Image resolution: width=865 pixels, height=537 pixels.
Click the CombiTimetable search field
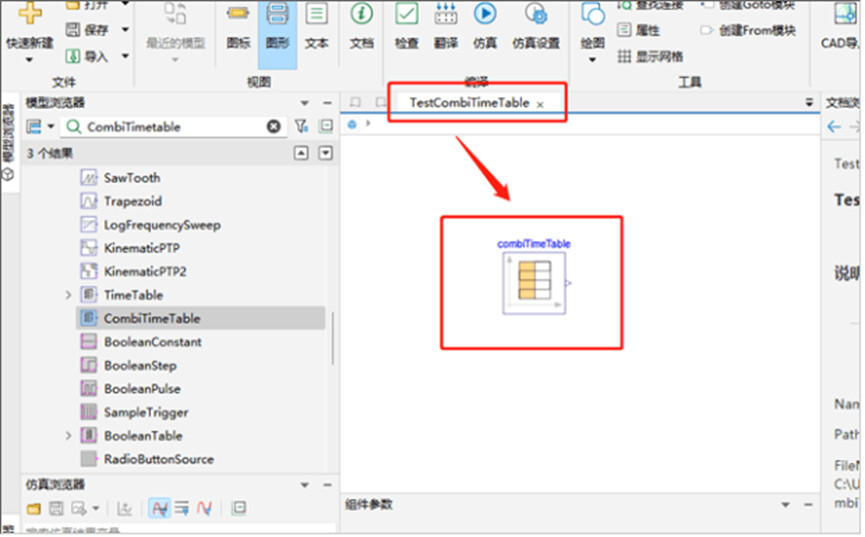(174, 126)
